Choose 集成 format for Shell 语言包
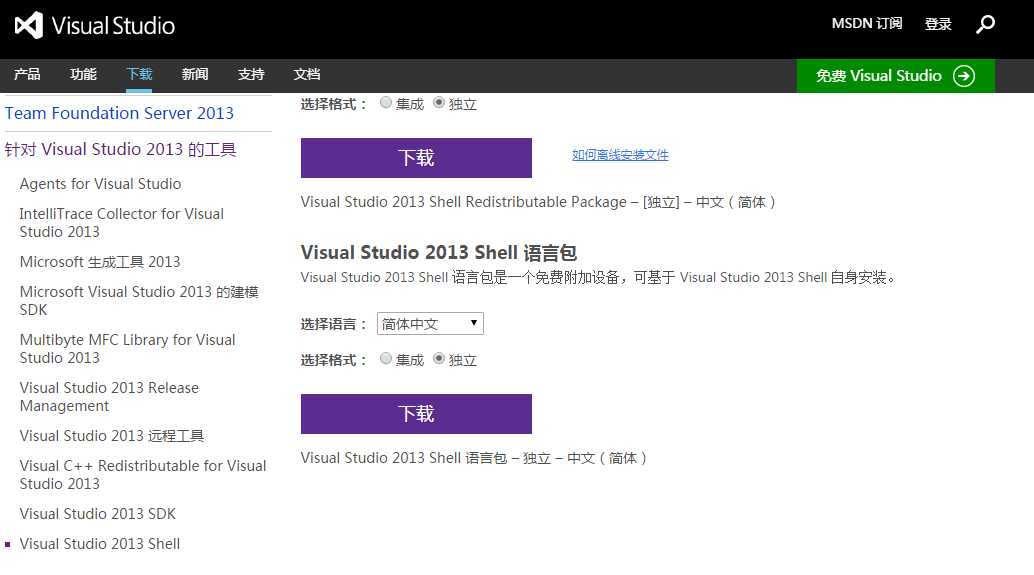 (x=386, y=358)
